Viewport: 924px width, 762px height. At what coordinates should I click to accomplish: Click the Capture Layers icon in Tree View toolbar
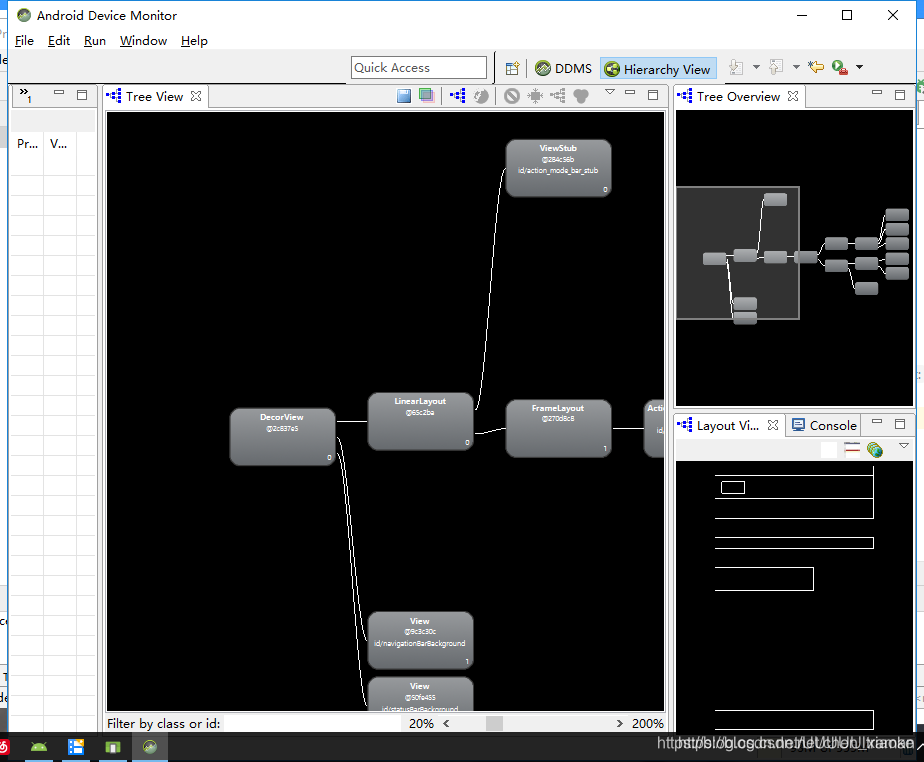pyautogui.click(x=426, y=95)
